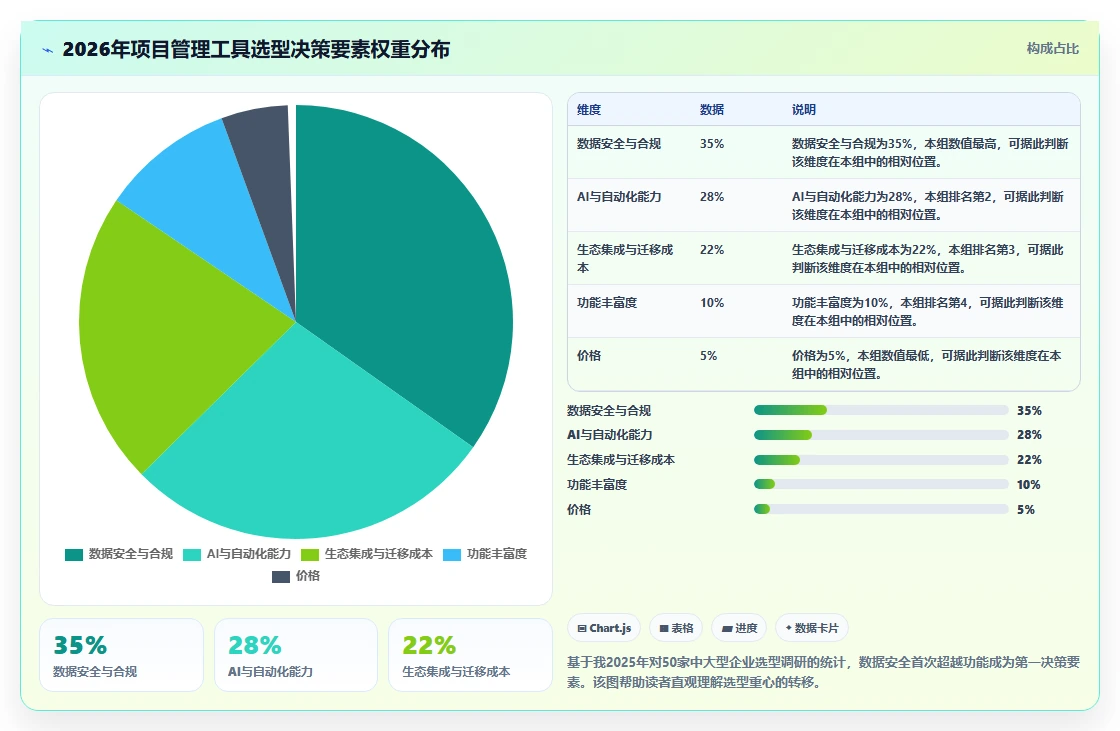Click 功能丰富度为10% description cell
The image size is (1120, 731).
click(x=931, y=312)
